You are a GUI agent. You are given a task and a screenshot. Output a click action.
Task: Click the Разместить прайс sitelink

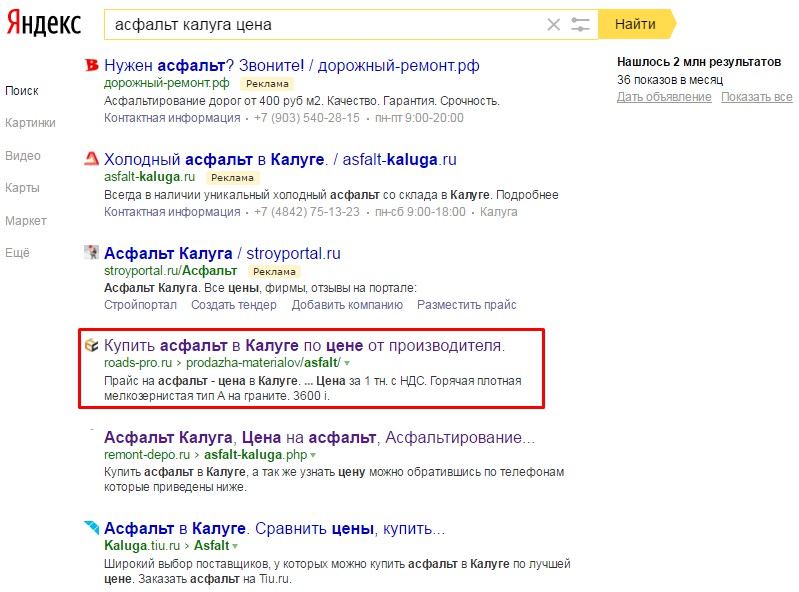click(467, 305)
